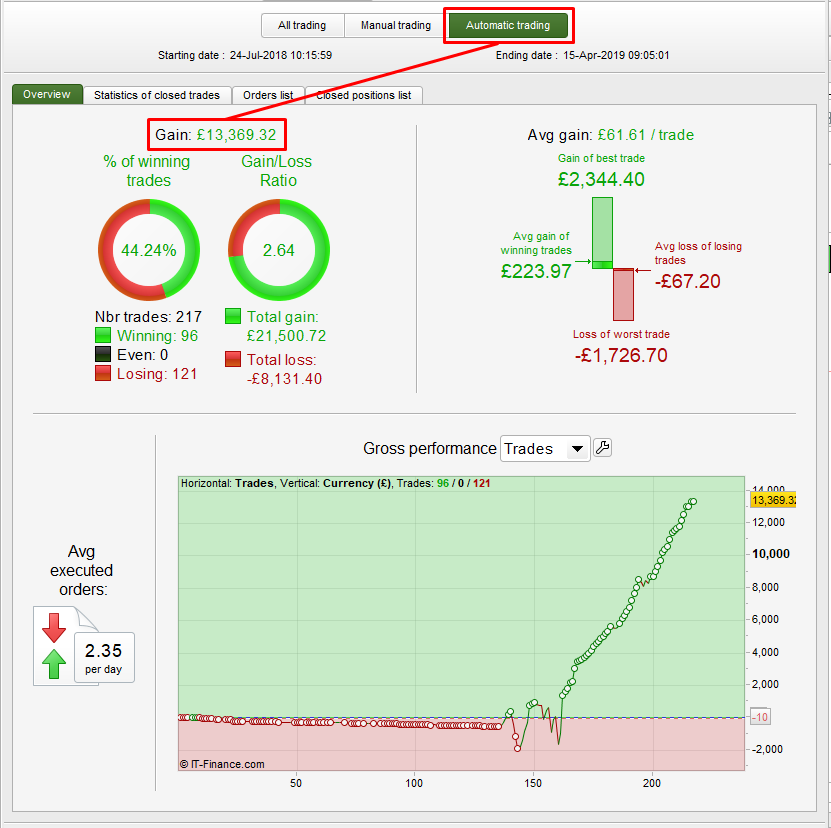The image size is (831, 828).
Task: Open Statistics of closed trades tab
Action: [x=157, y=95]
